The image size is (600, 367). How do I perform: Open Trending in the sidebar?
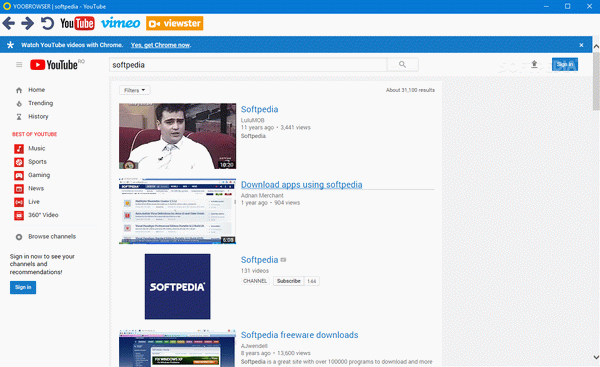[x=41, y=103]
